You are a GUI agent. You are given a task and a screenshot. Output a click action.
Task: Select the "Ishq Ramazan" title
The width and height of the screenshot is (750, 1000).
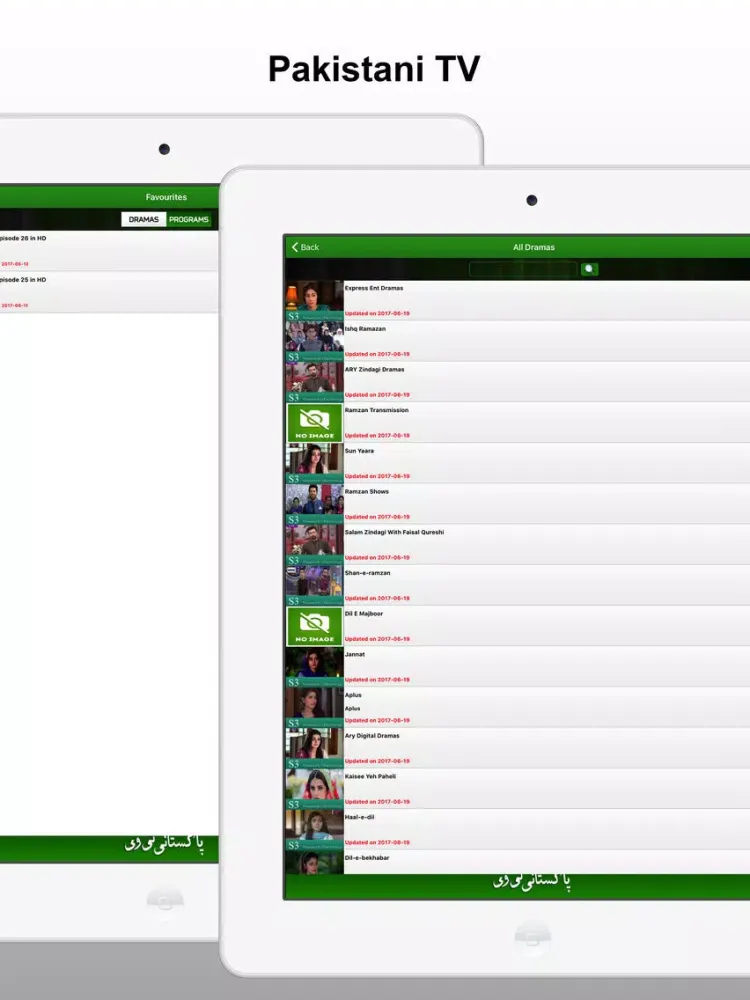pyautogui.click(x=365, y=329)
